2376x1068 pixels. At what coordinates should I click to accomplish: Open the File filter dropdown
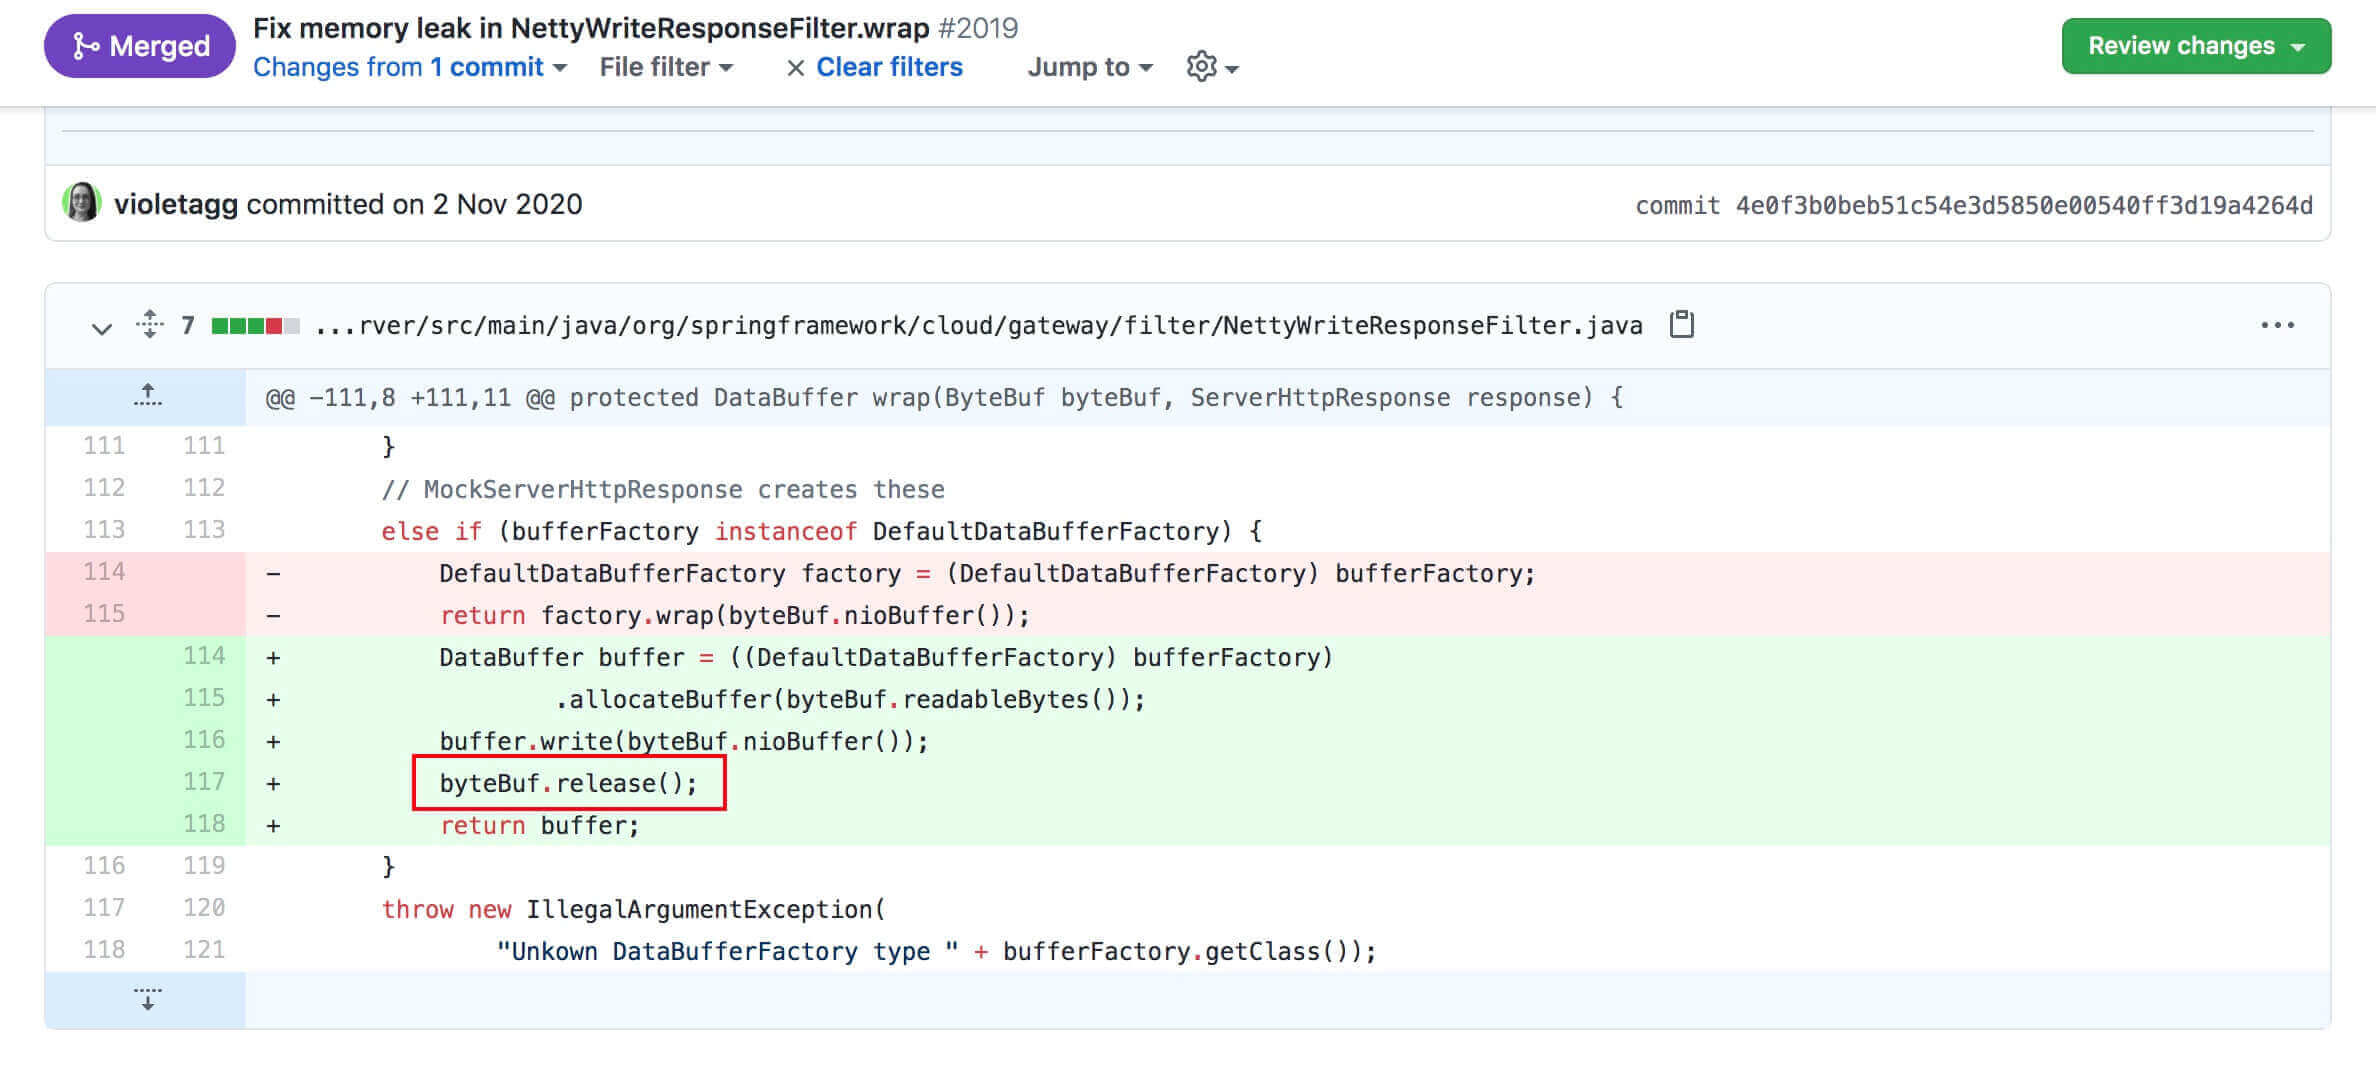coord(666,67)
